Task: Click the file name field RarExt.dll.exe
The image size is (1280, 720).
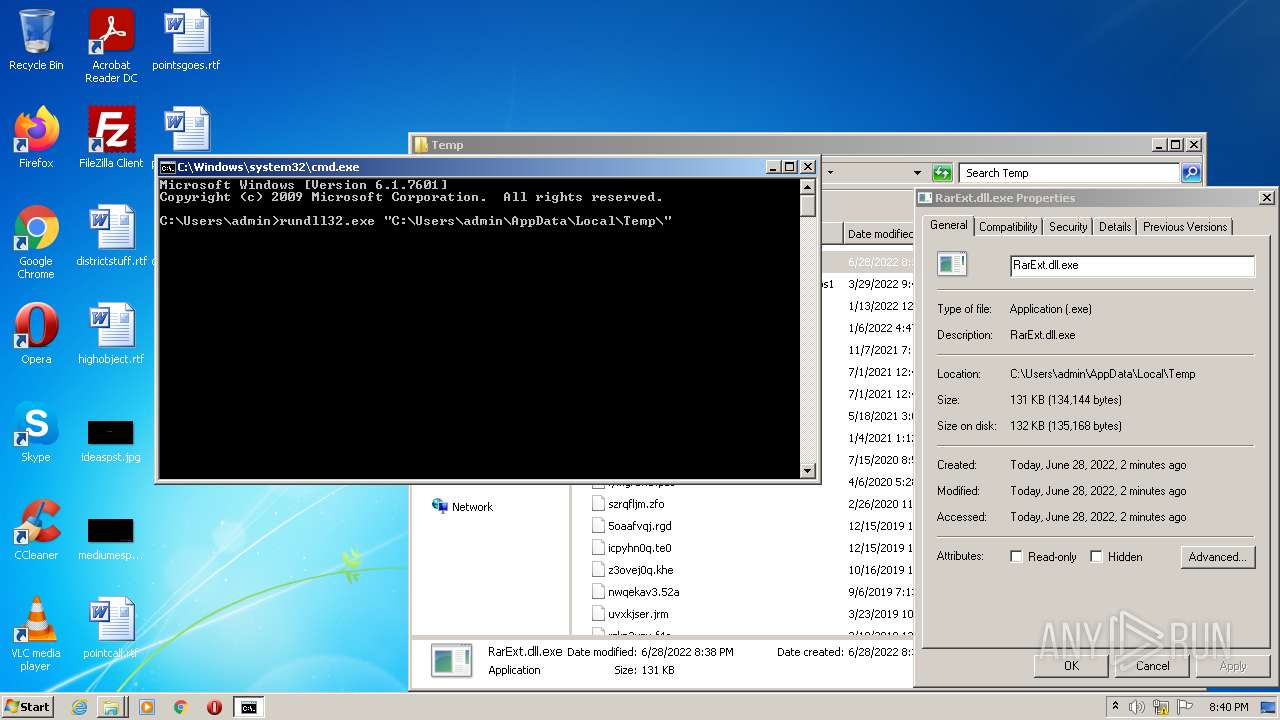Action: (x=1132, y=265)
